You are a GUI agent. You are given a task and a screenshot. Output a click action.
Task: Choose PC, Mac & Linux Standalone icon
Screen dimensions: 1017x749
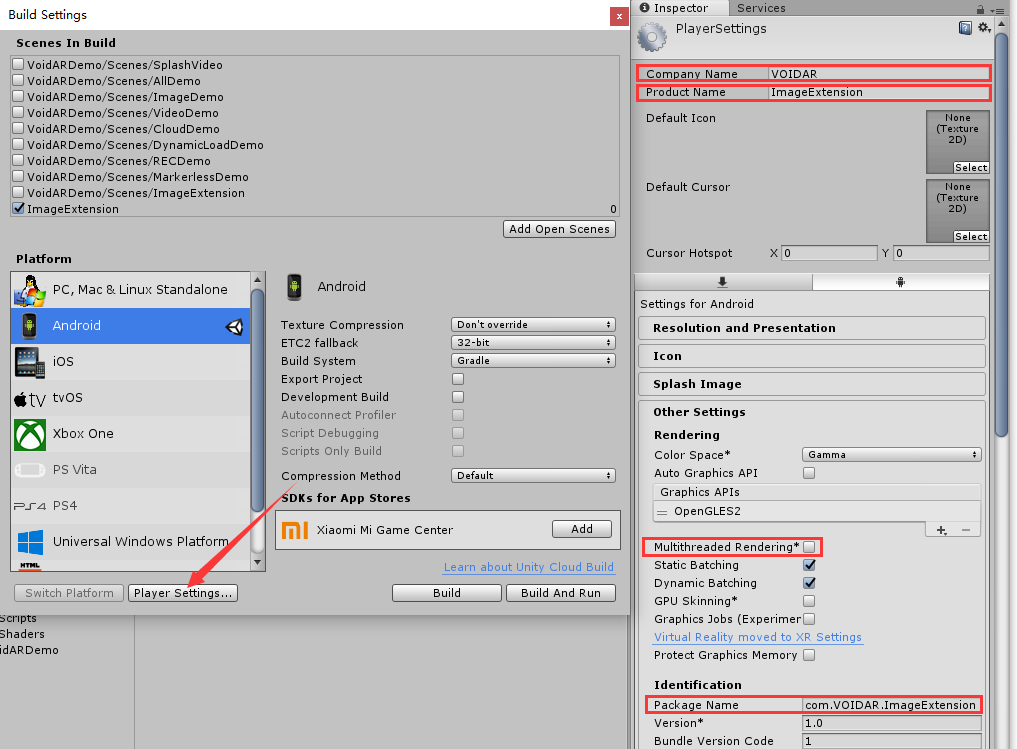[30, 290]
